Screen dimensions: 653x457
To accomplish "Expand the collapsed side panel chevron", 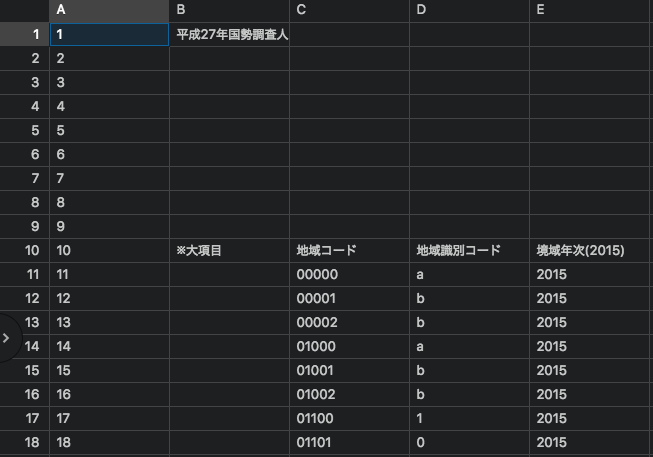I will tap(6, 338).
